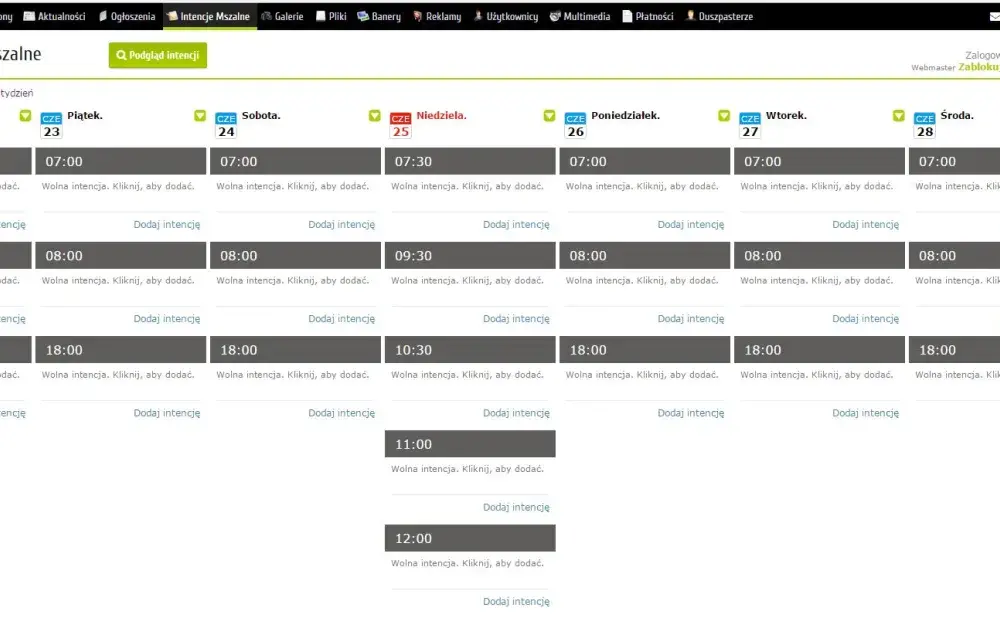Select the Intencje Mszalne tab
The image size is (1000, 618).
[x=209, y=17]
